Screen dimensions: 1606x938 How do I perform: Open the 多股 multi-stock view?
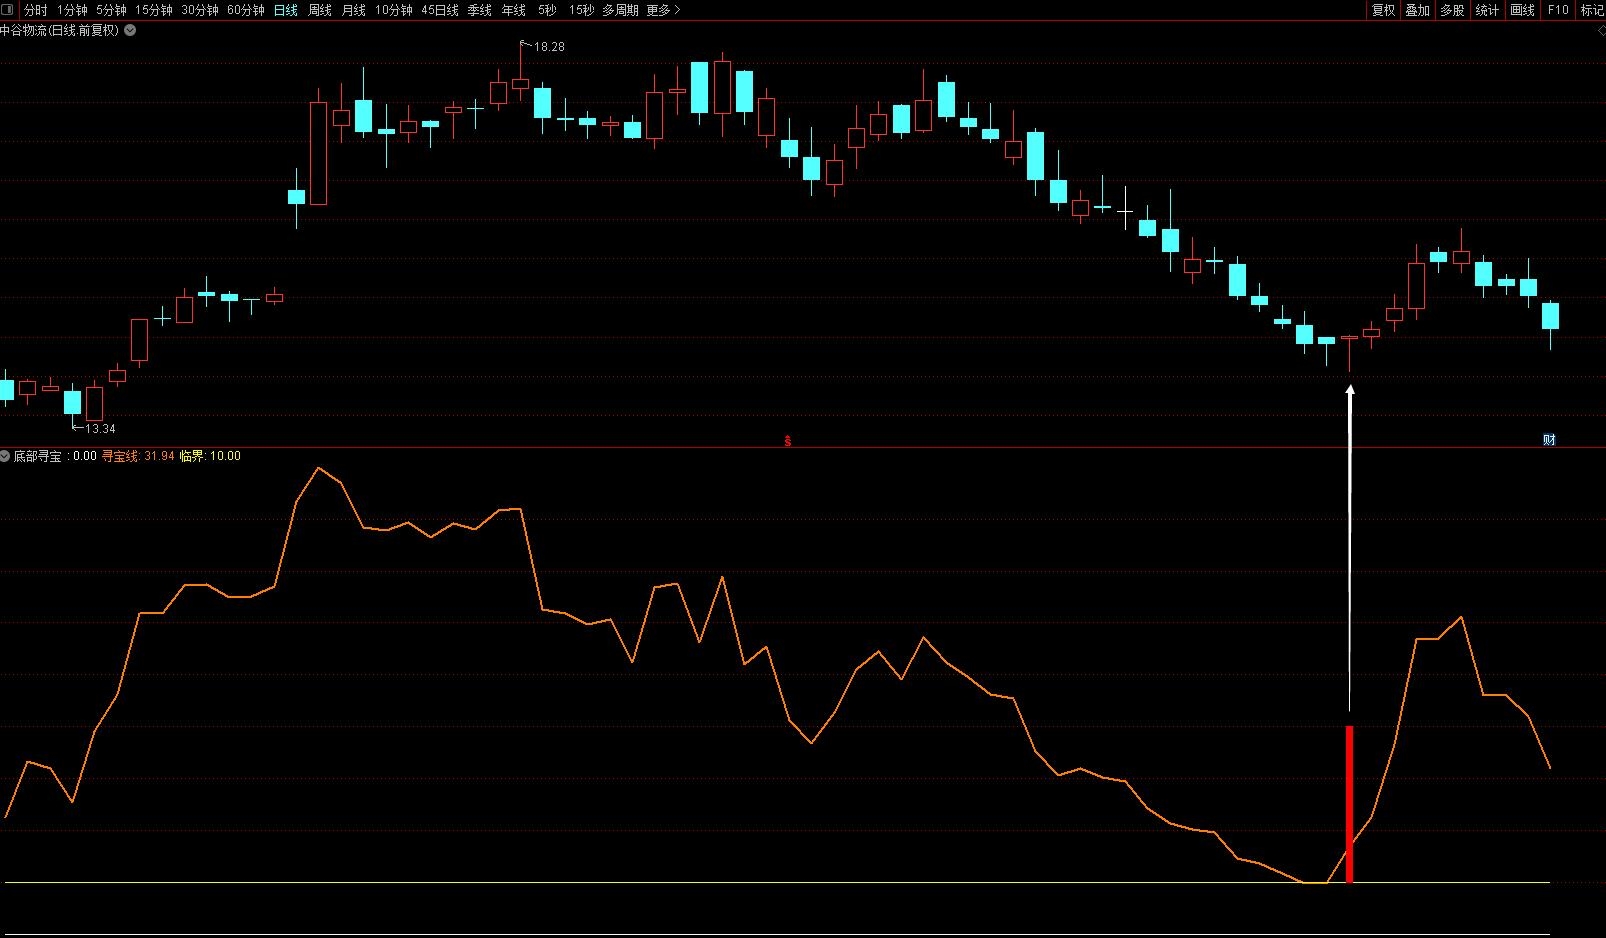pyautogui.click(x=1452, y=10)
